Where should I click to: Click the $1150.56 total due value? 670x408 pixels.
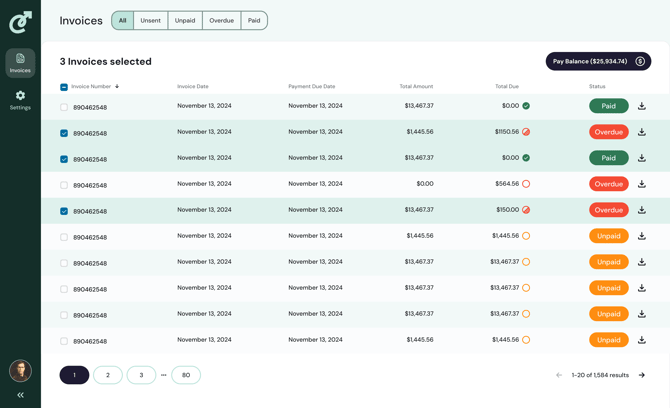[507, 132]
